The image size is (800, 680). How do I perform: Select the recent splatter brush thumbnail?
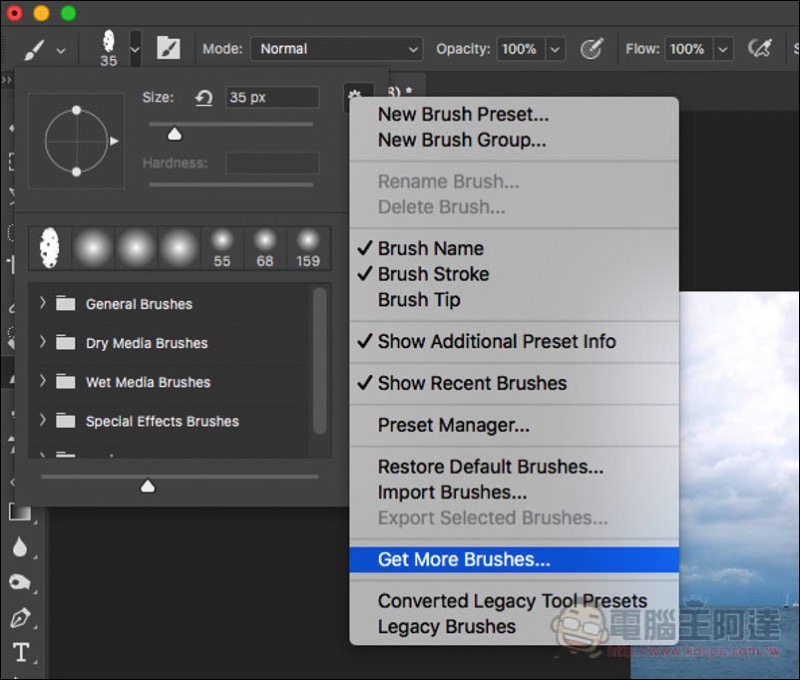[49, 248]
